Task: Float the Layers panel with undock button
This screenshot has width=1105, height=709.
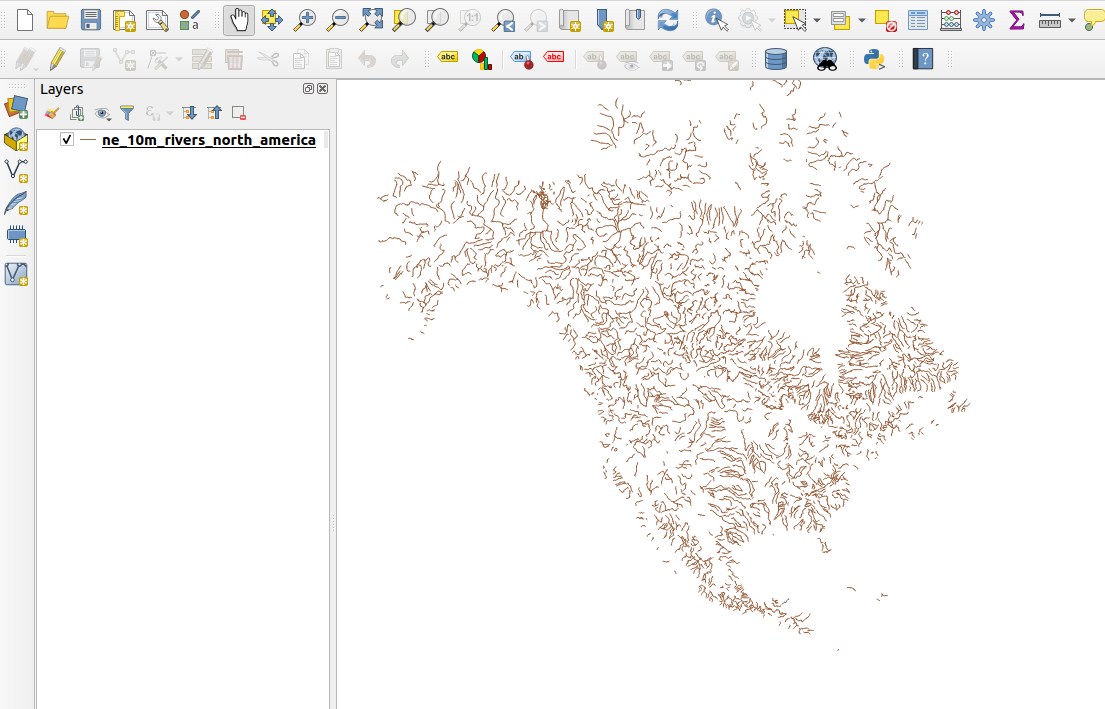Action: click(309, 89)
